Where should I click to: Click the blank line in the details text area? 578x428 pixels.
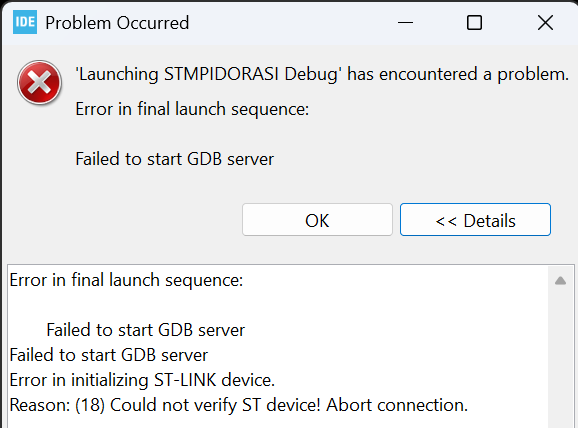[276, 305]
